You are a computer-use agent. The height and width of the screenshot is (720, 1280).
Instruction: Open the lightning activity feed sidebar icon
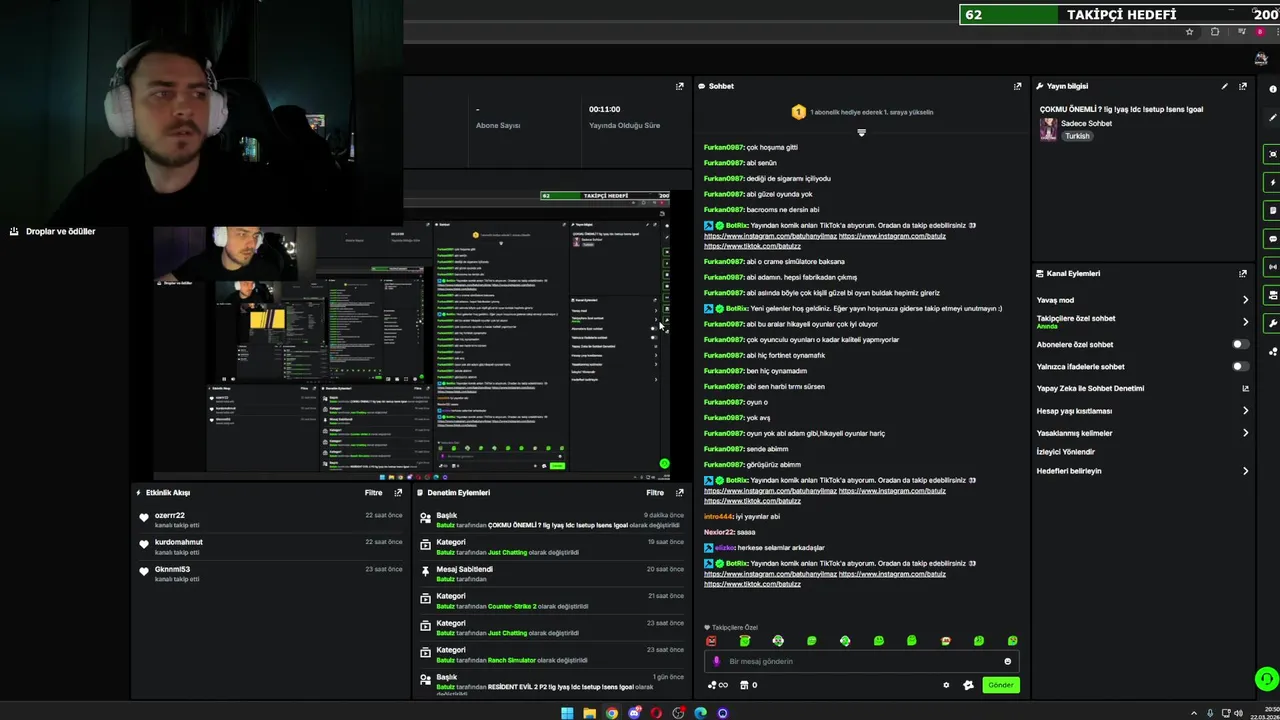pyautogui.click(x=1272, y=182)
